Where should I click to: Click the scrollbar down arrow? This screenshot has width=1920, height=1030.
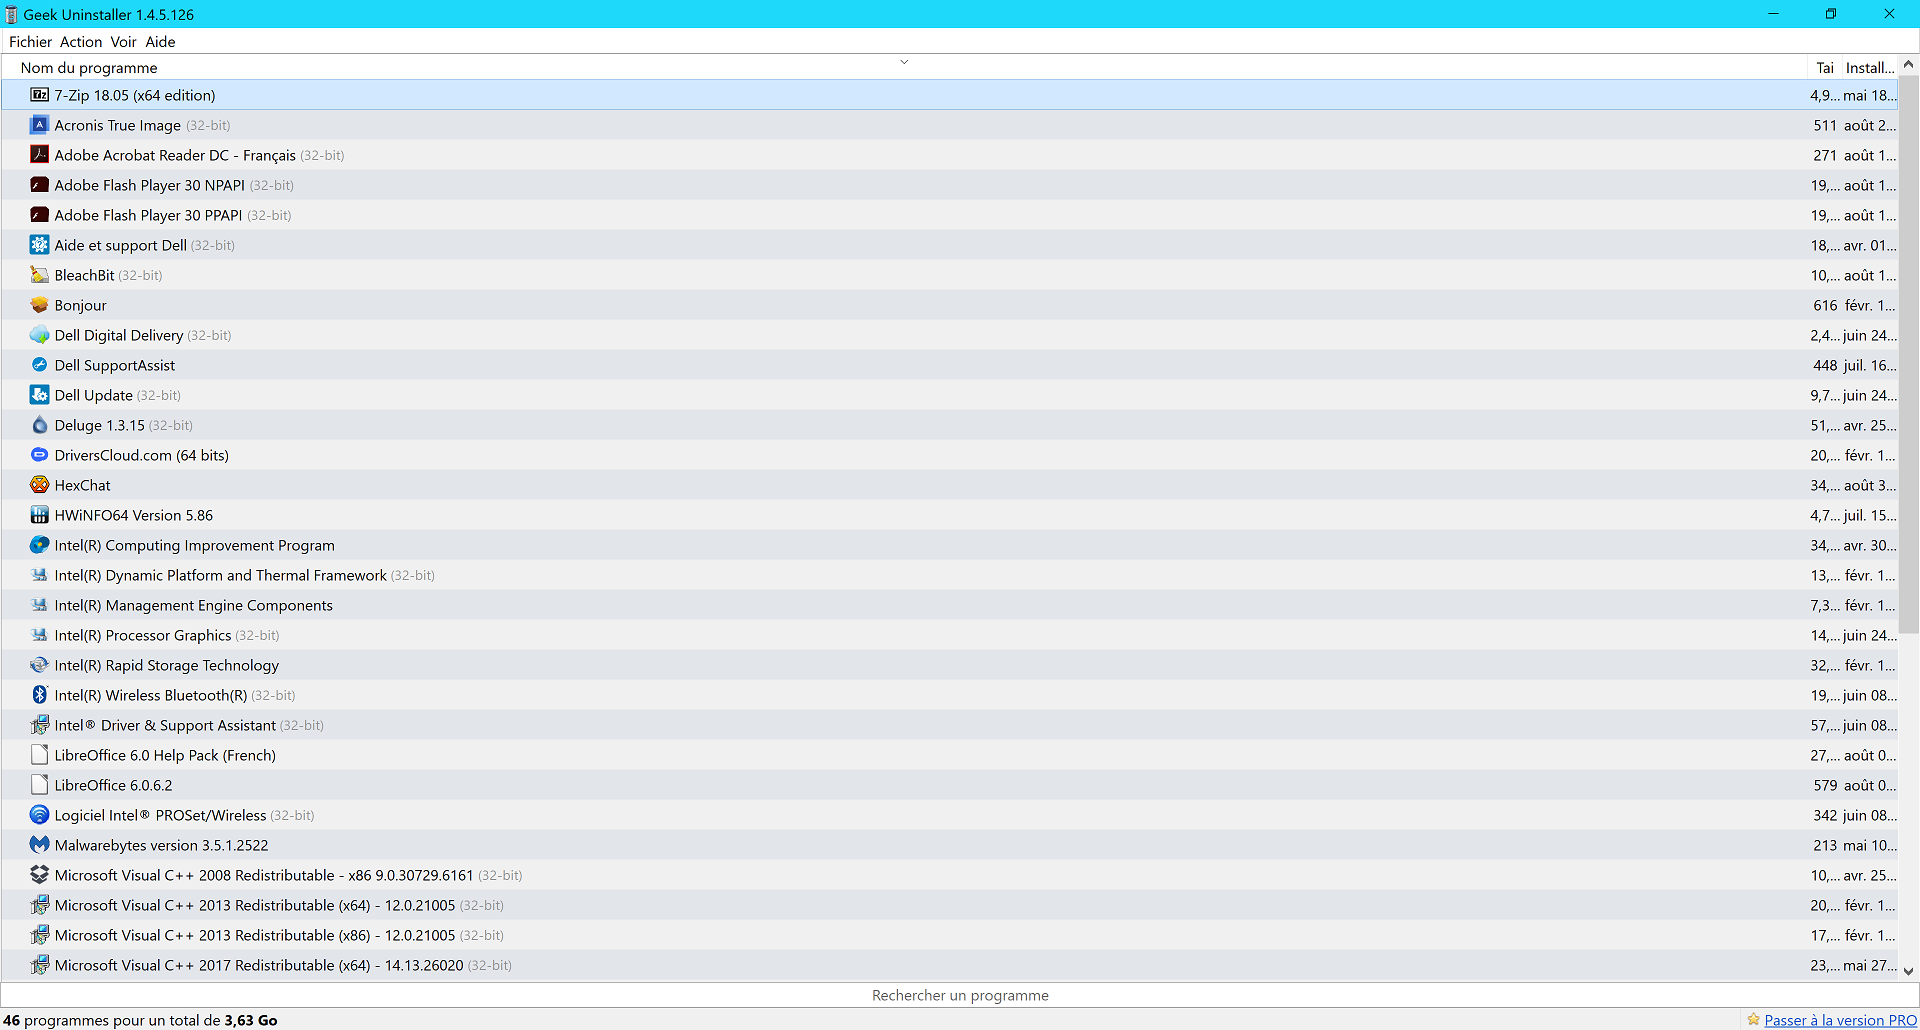tap(1908, 971)
